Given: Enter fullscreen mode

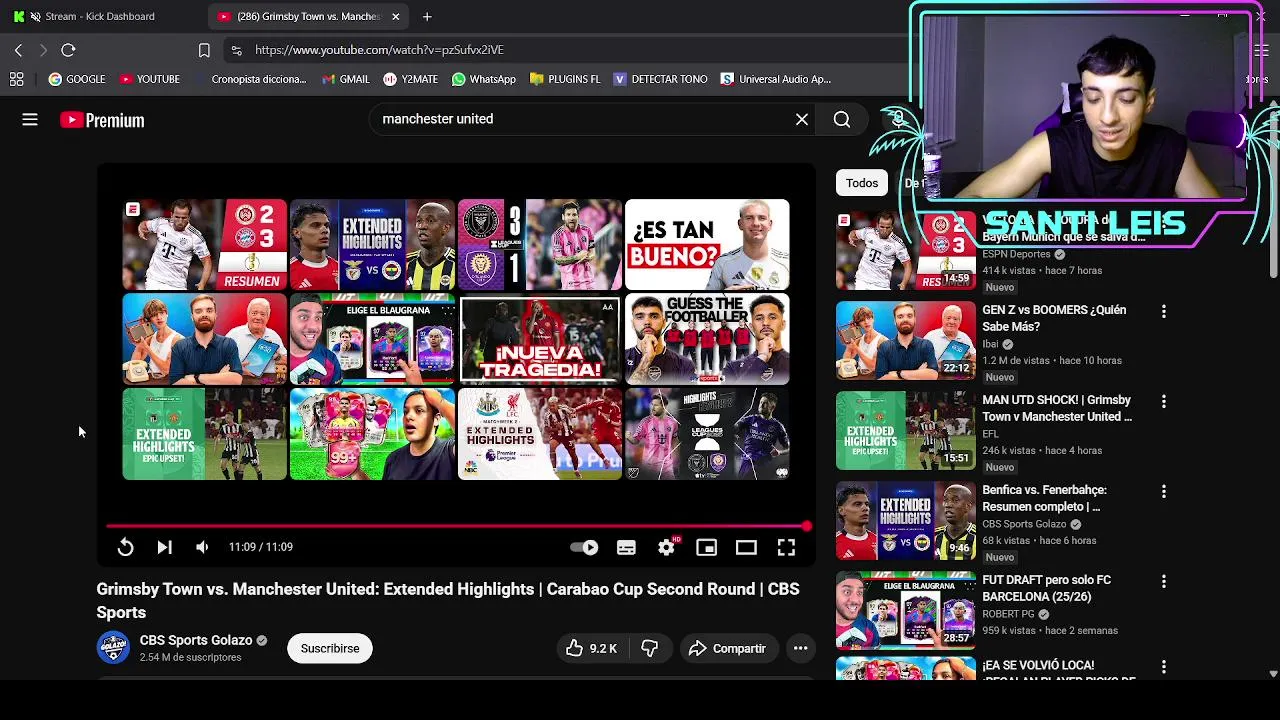Looking at the screenshot, I should [786, 547].
